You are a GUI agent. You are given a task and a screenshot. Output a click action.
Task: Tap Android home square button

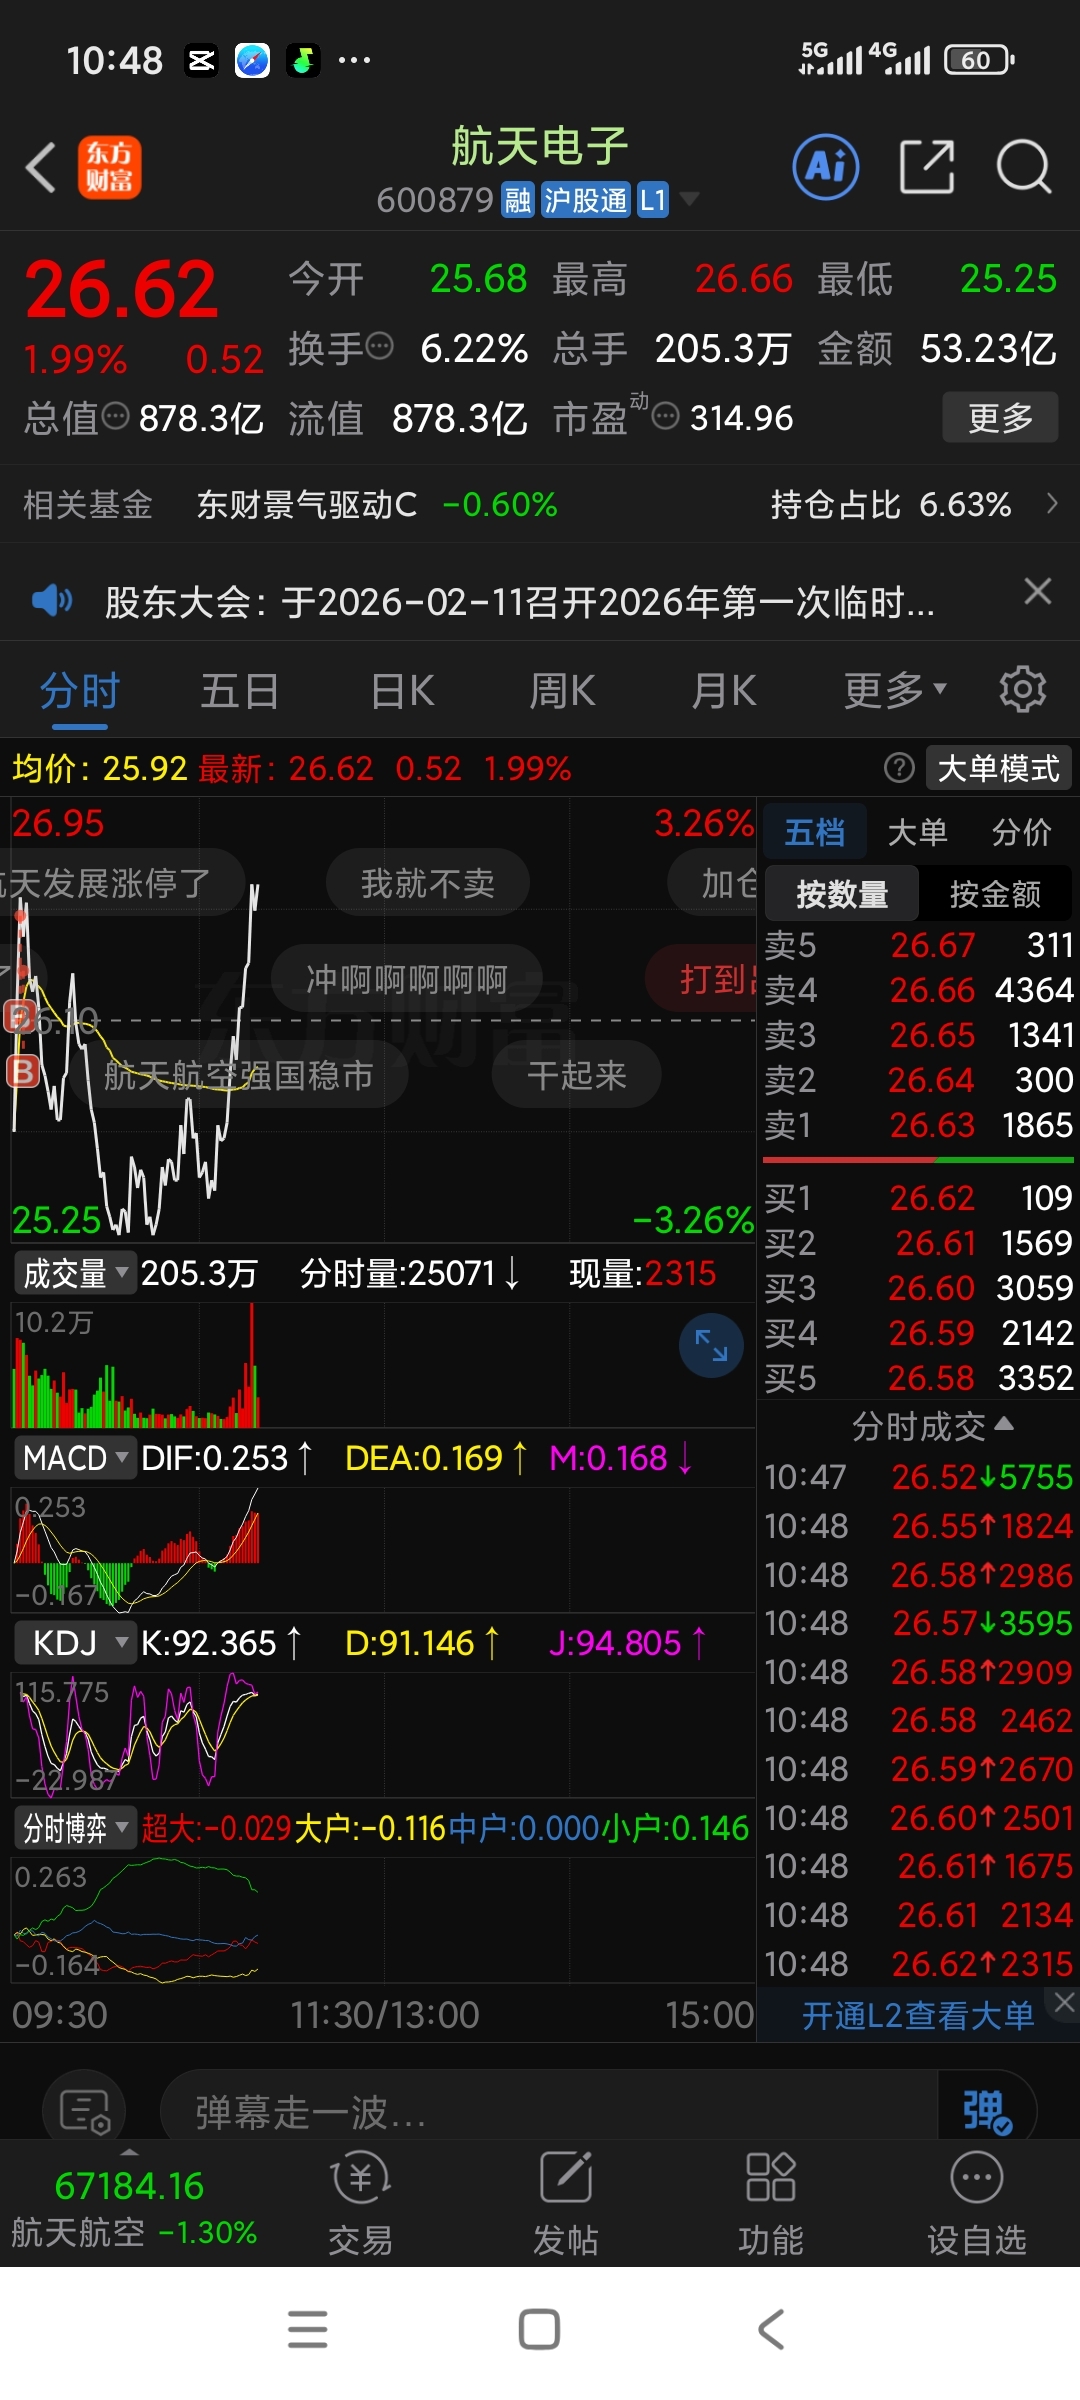(539, 2329)
